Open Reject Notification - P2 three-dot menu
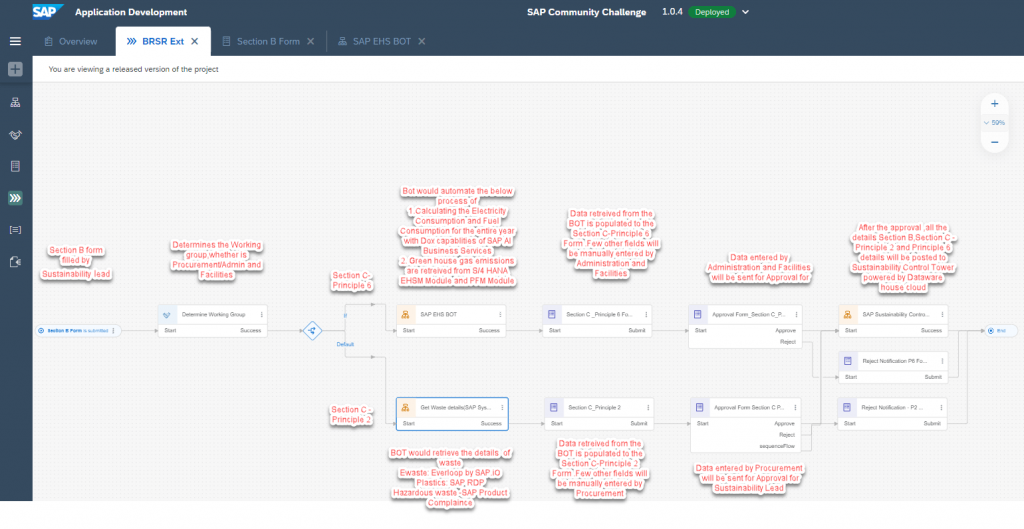The height and width of the screenshot is (529, 1024). [x=941, y=408]
